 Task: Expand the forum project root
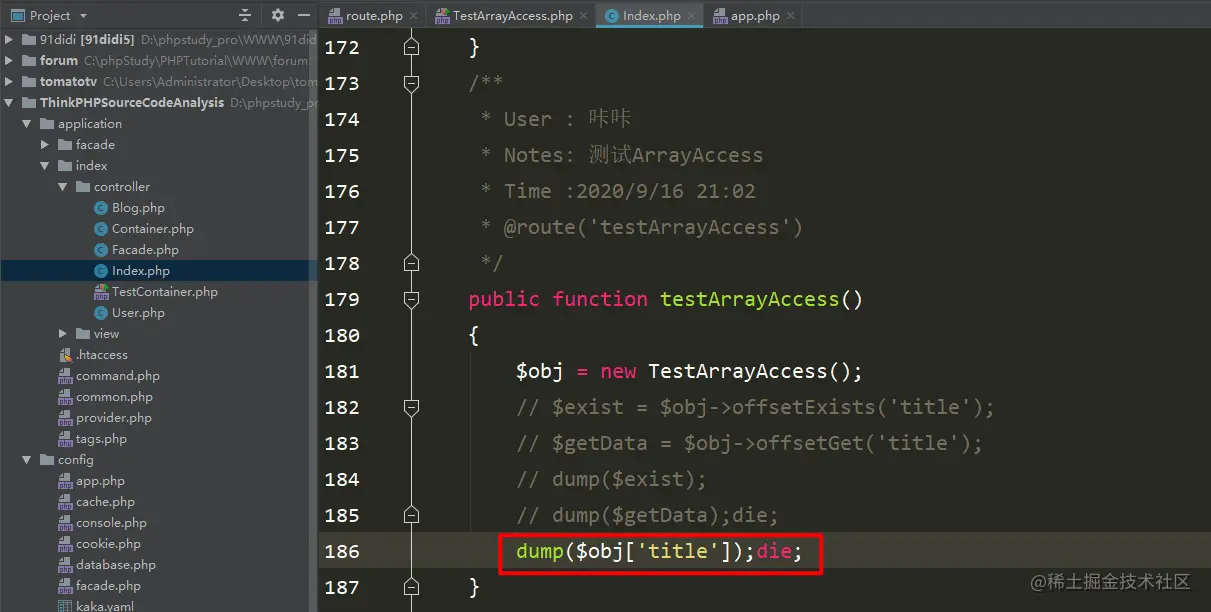pyautogui.click(x=9, y=61)
